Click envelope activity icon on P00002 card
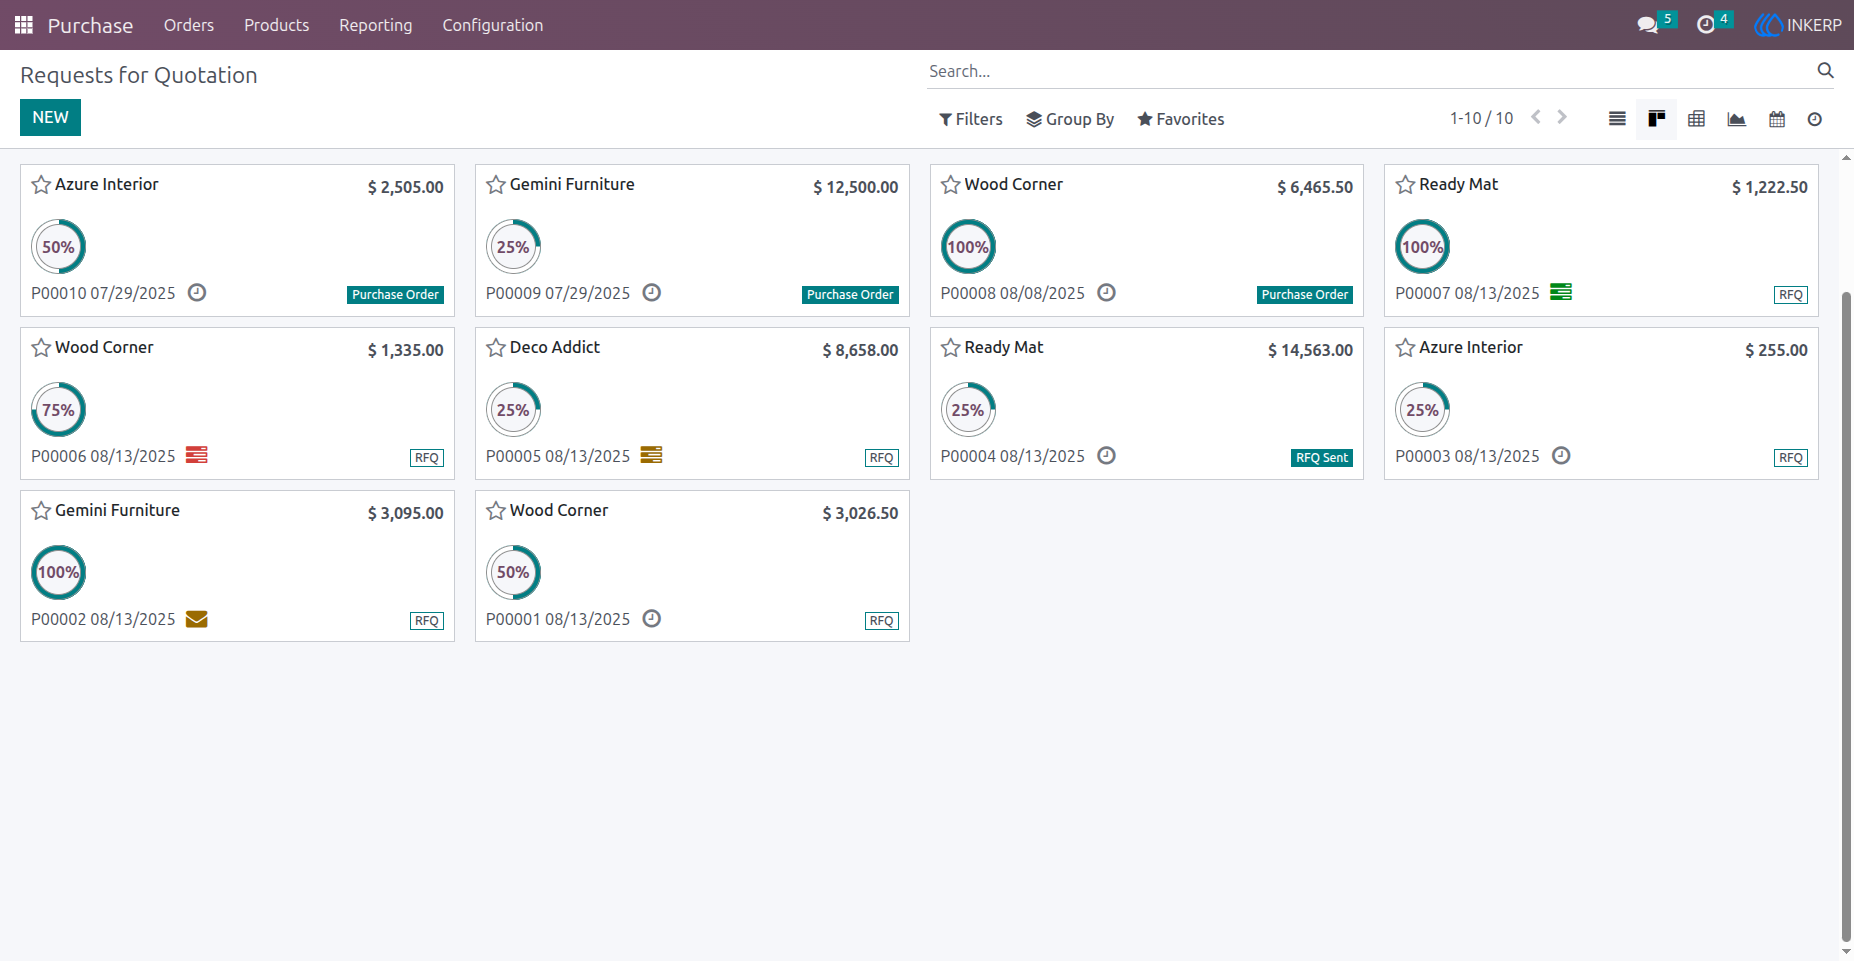 pos(197,619)
